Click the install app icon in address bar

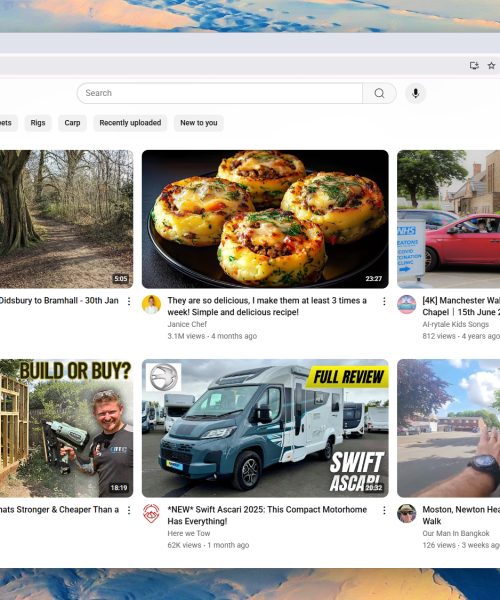pos(474,65)
